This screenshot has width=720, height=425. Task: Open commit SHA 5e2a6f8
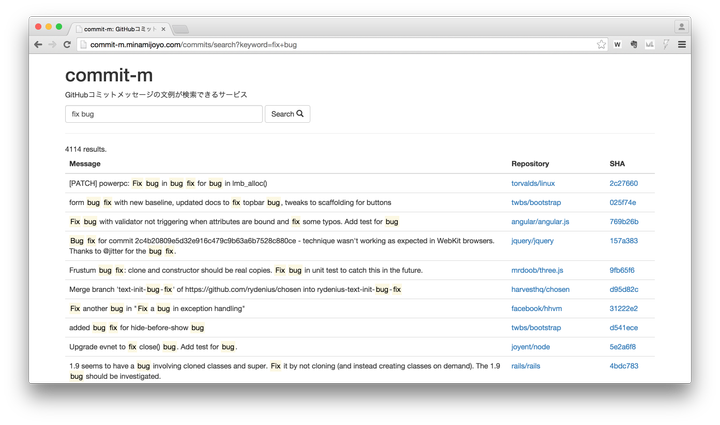coord(623,347)
